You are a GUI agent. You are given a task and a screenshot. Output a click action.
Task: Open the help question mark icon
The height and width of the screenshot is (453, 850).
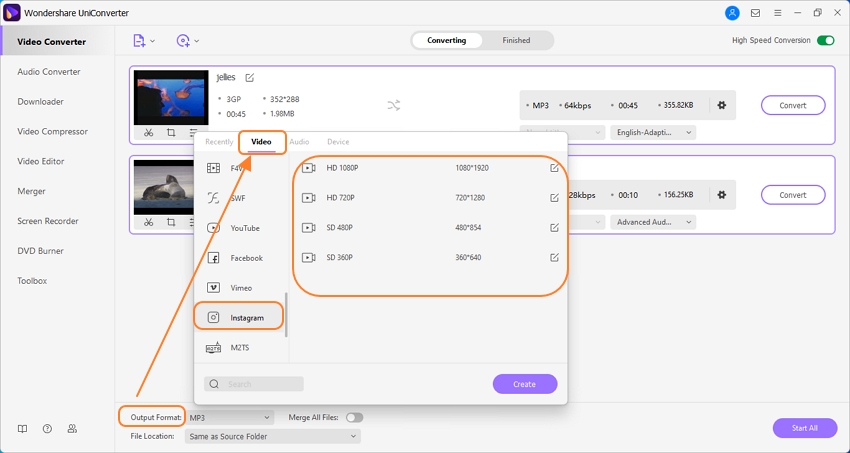[47, 428]
